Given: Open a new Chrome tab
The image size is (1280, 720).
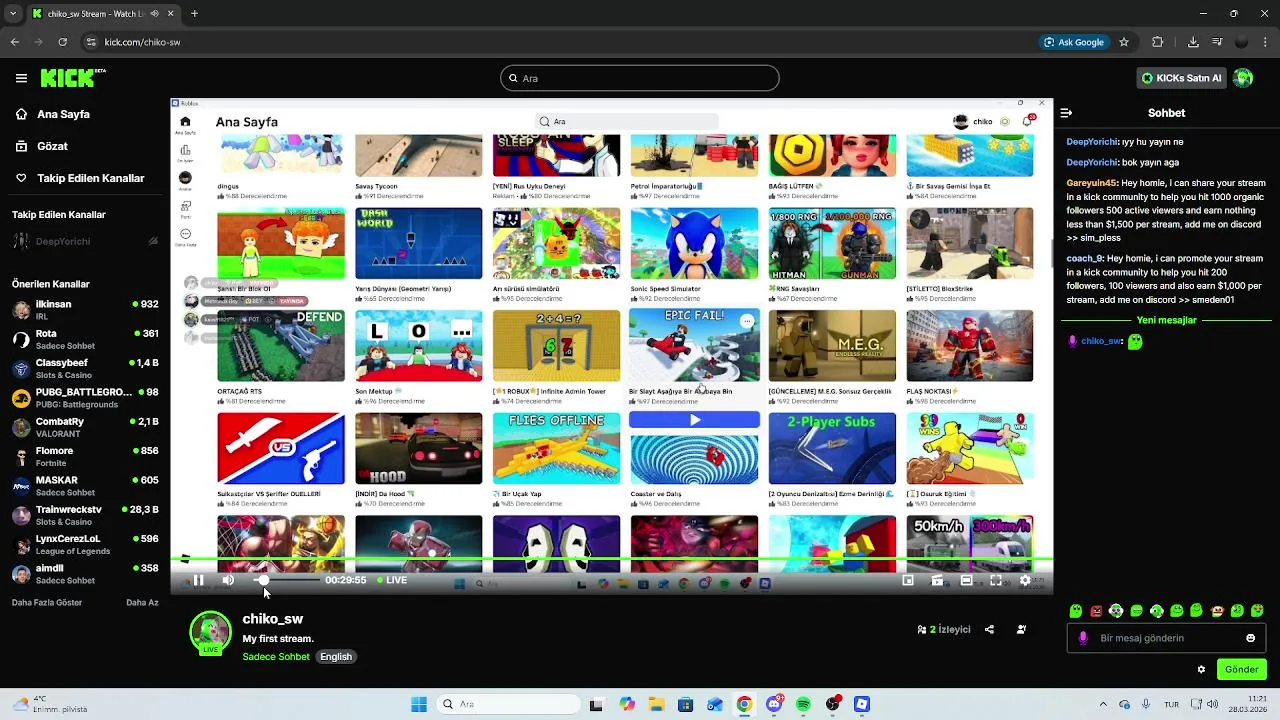Looking at the screenshot, I should tap(194, 14).
